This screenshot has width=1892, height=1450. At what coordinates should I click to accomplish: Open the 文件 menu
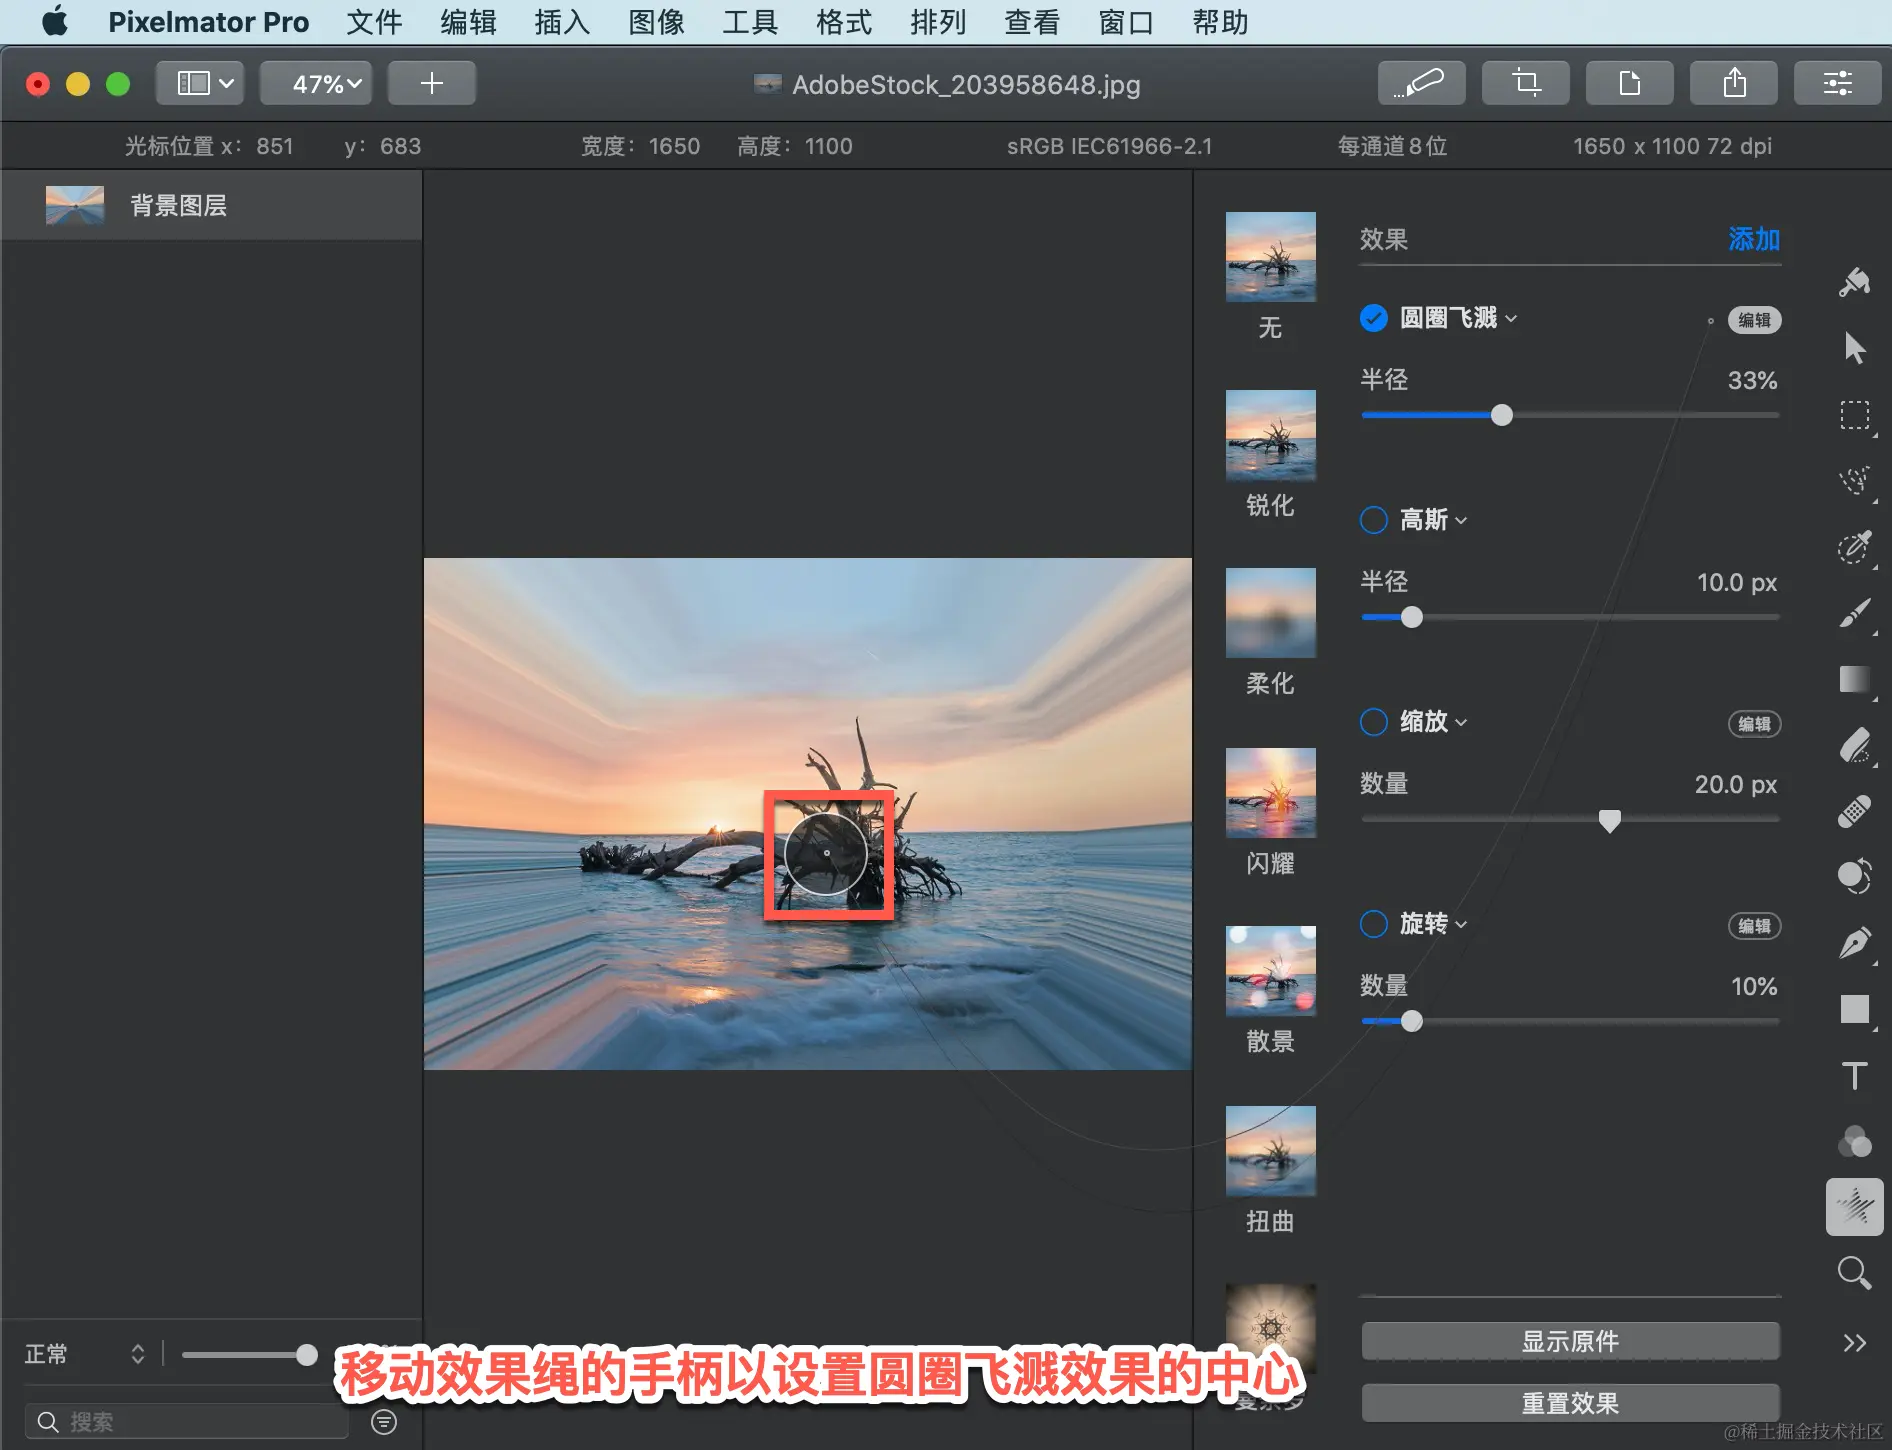pyautogui.click(x=374, y=22)
